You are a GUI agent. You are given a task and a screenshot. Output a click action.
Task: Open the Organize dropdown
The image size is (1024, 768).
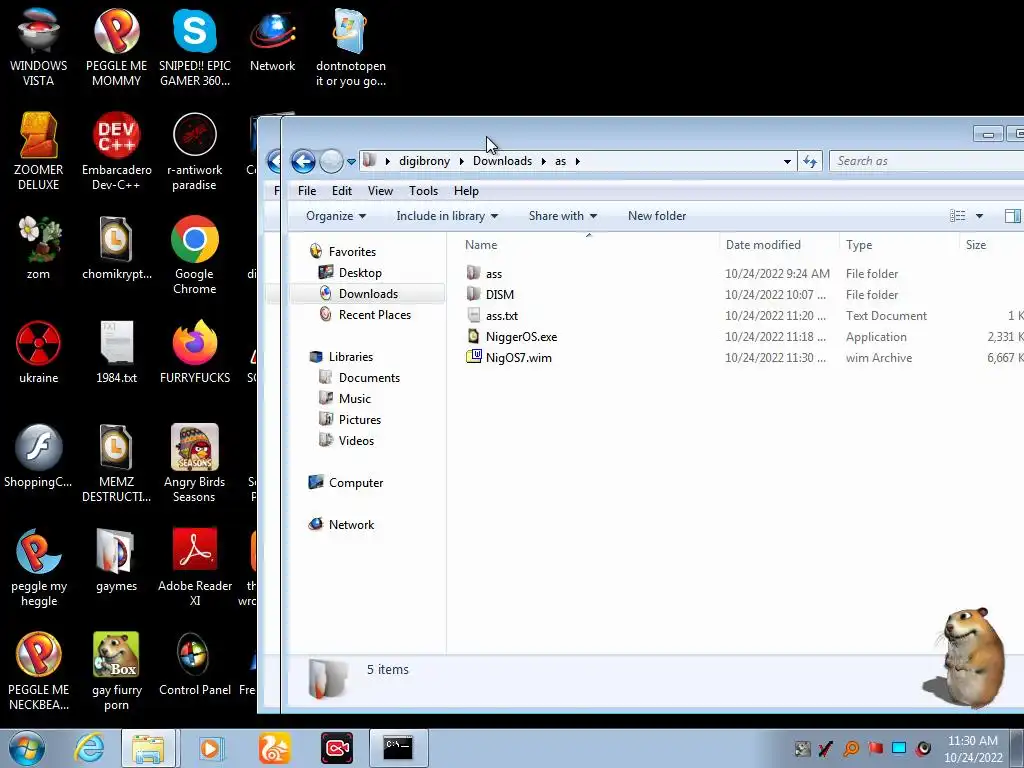(x=336, y=216)
